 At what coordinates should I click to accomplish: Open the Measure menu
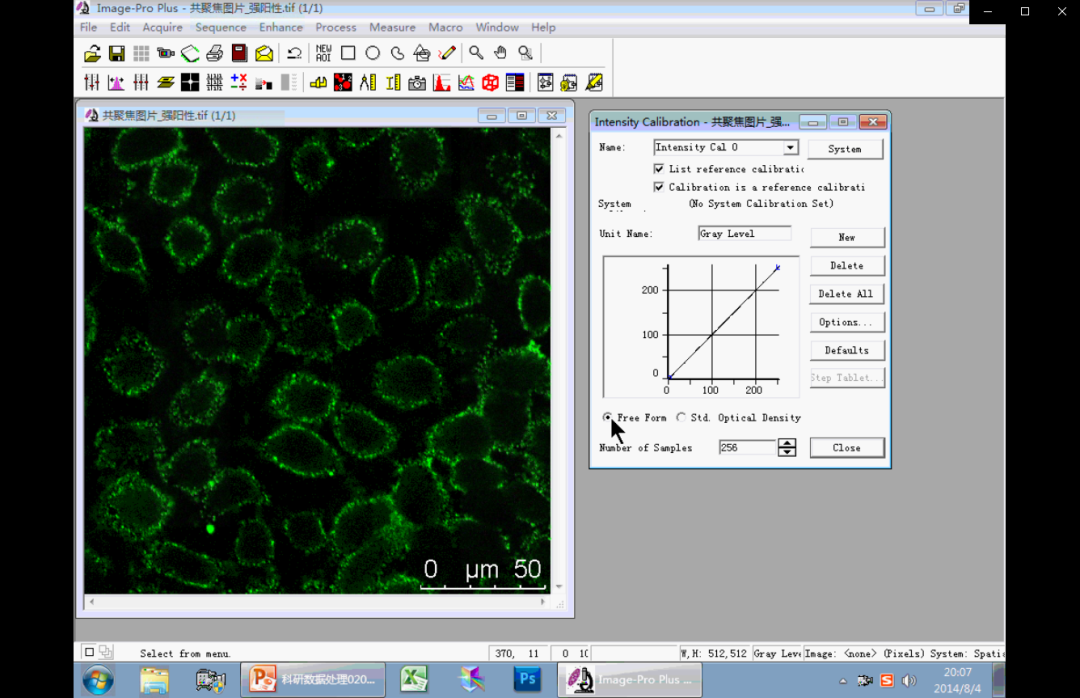point(392,27)
